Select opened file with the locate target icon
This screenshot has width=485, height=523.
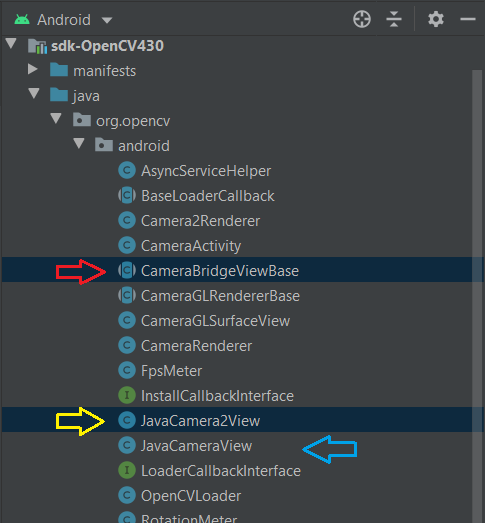362,19
